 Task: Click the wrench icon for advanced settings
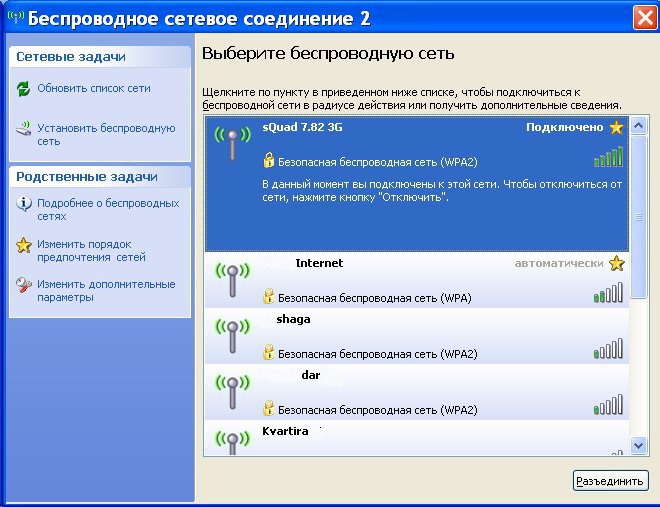pos(24,285)
